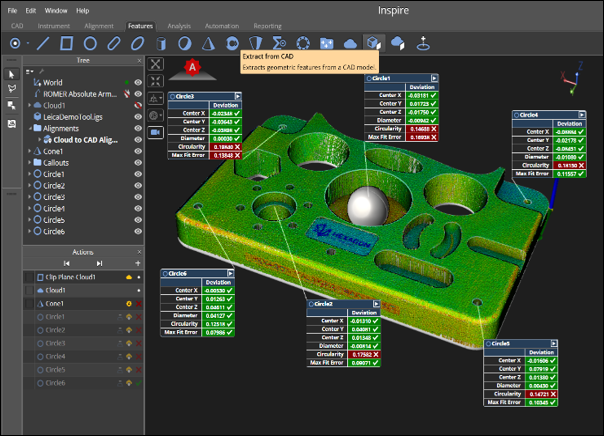Hide Cone1 using its eye icon
Viewport: 604px width, 436px height.
tap(139, 151)
